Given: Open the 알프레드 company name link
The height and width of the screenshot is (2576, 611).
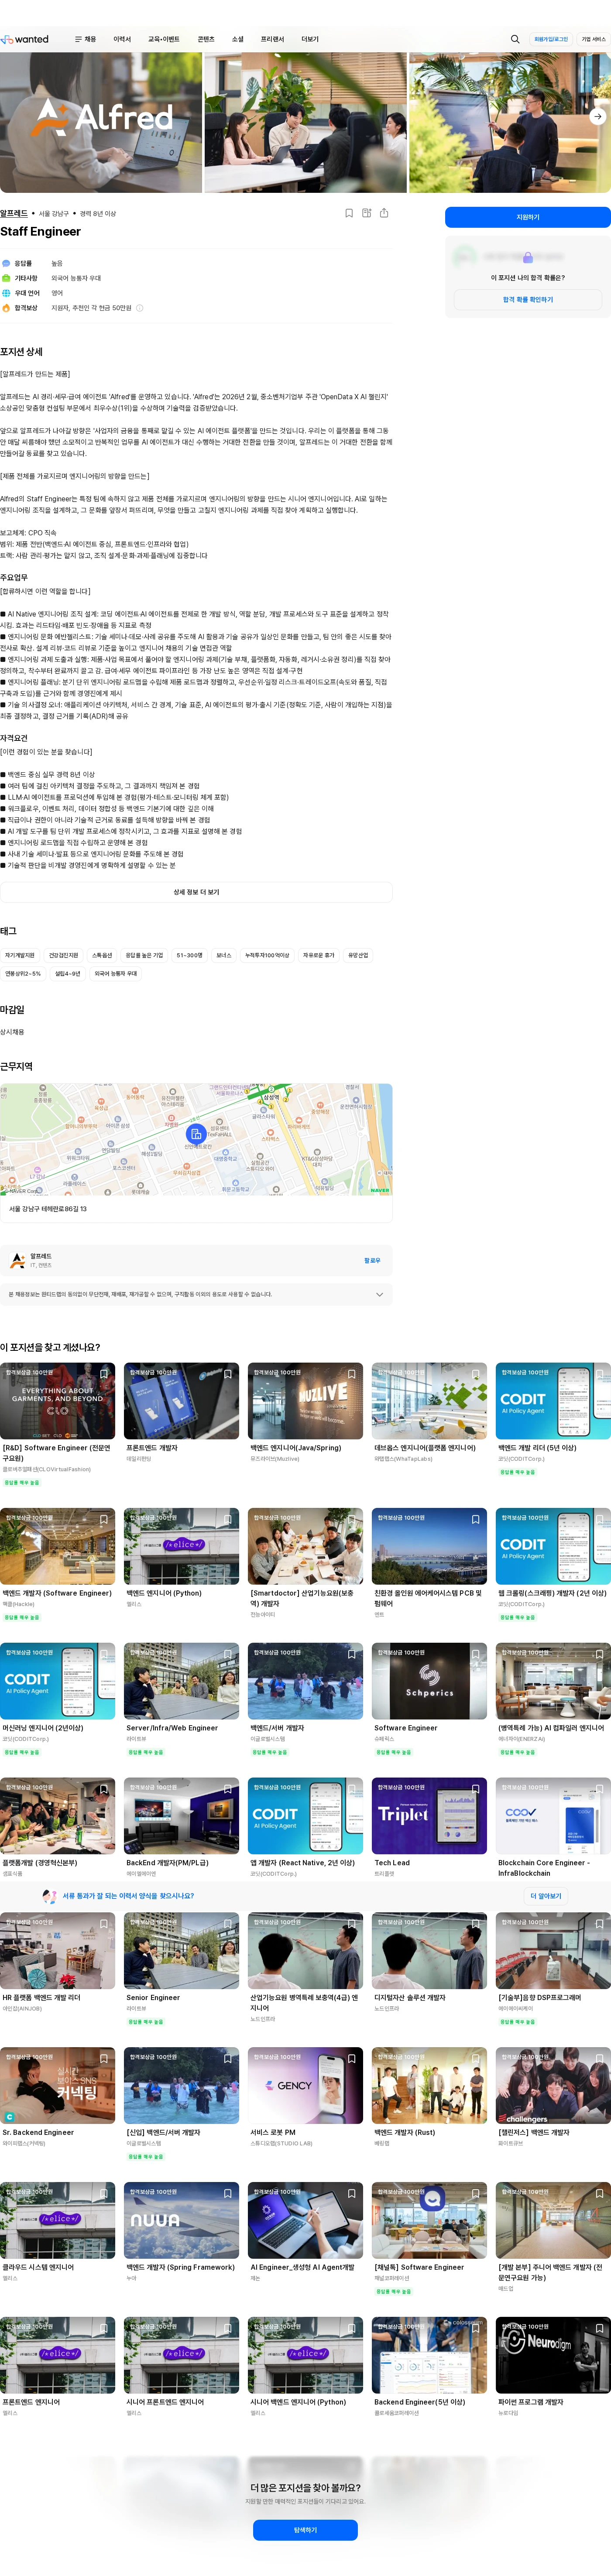Looking at the screenshot, I should coord(14,213).
